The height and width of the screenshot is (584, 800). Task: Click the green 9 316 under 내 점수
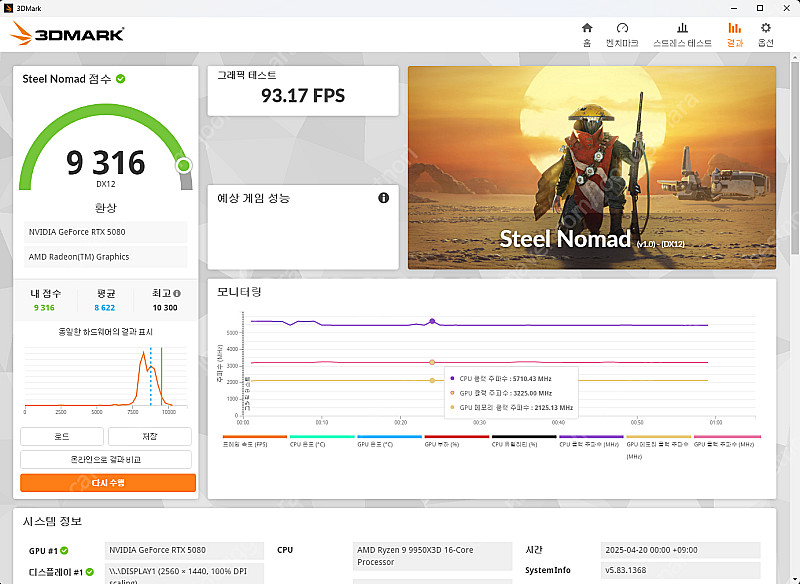44,308
